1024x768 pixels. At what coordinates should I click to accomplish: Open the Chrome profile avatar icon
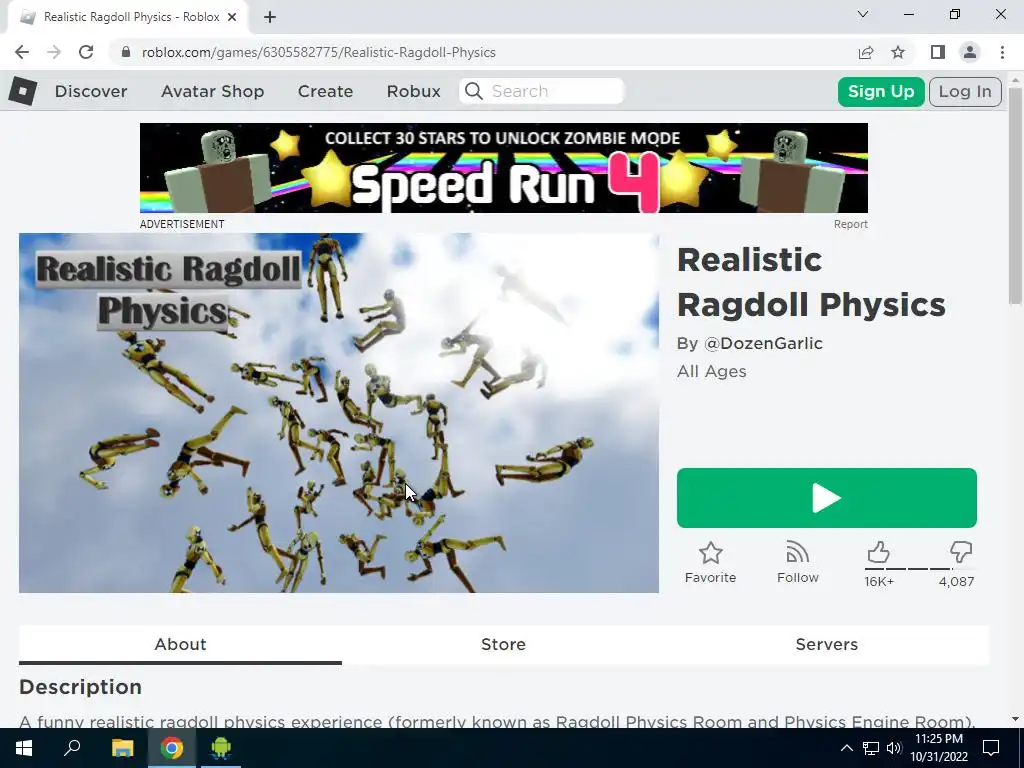tap(970, 52)
